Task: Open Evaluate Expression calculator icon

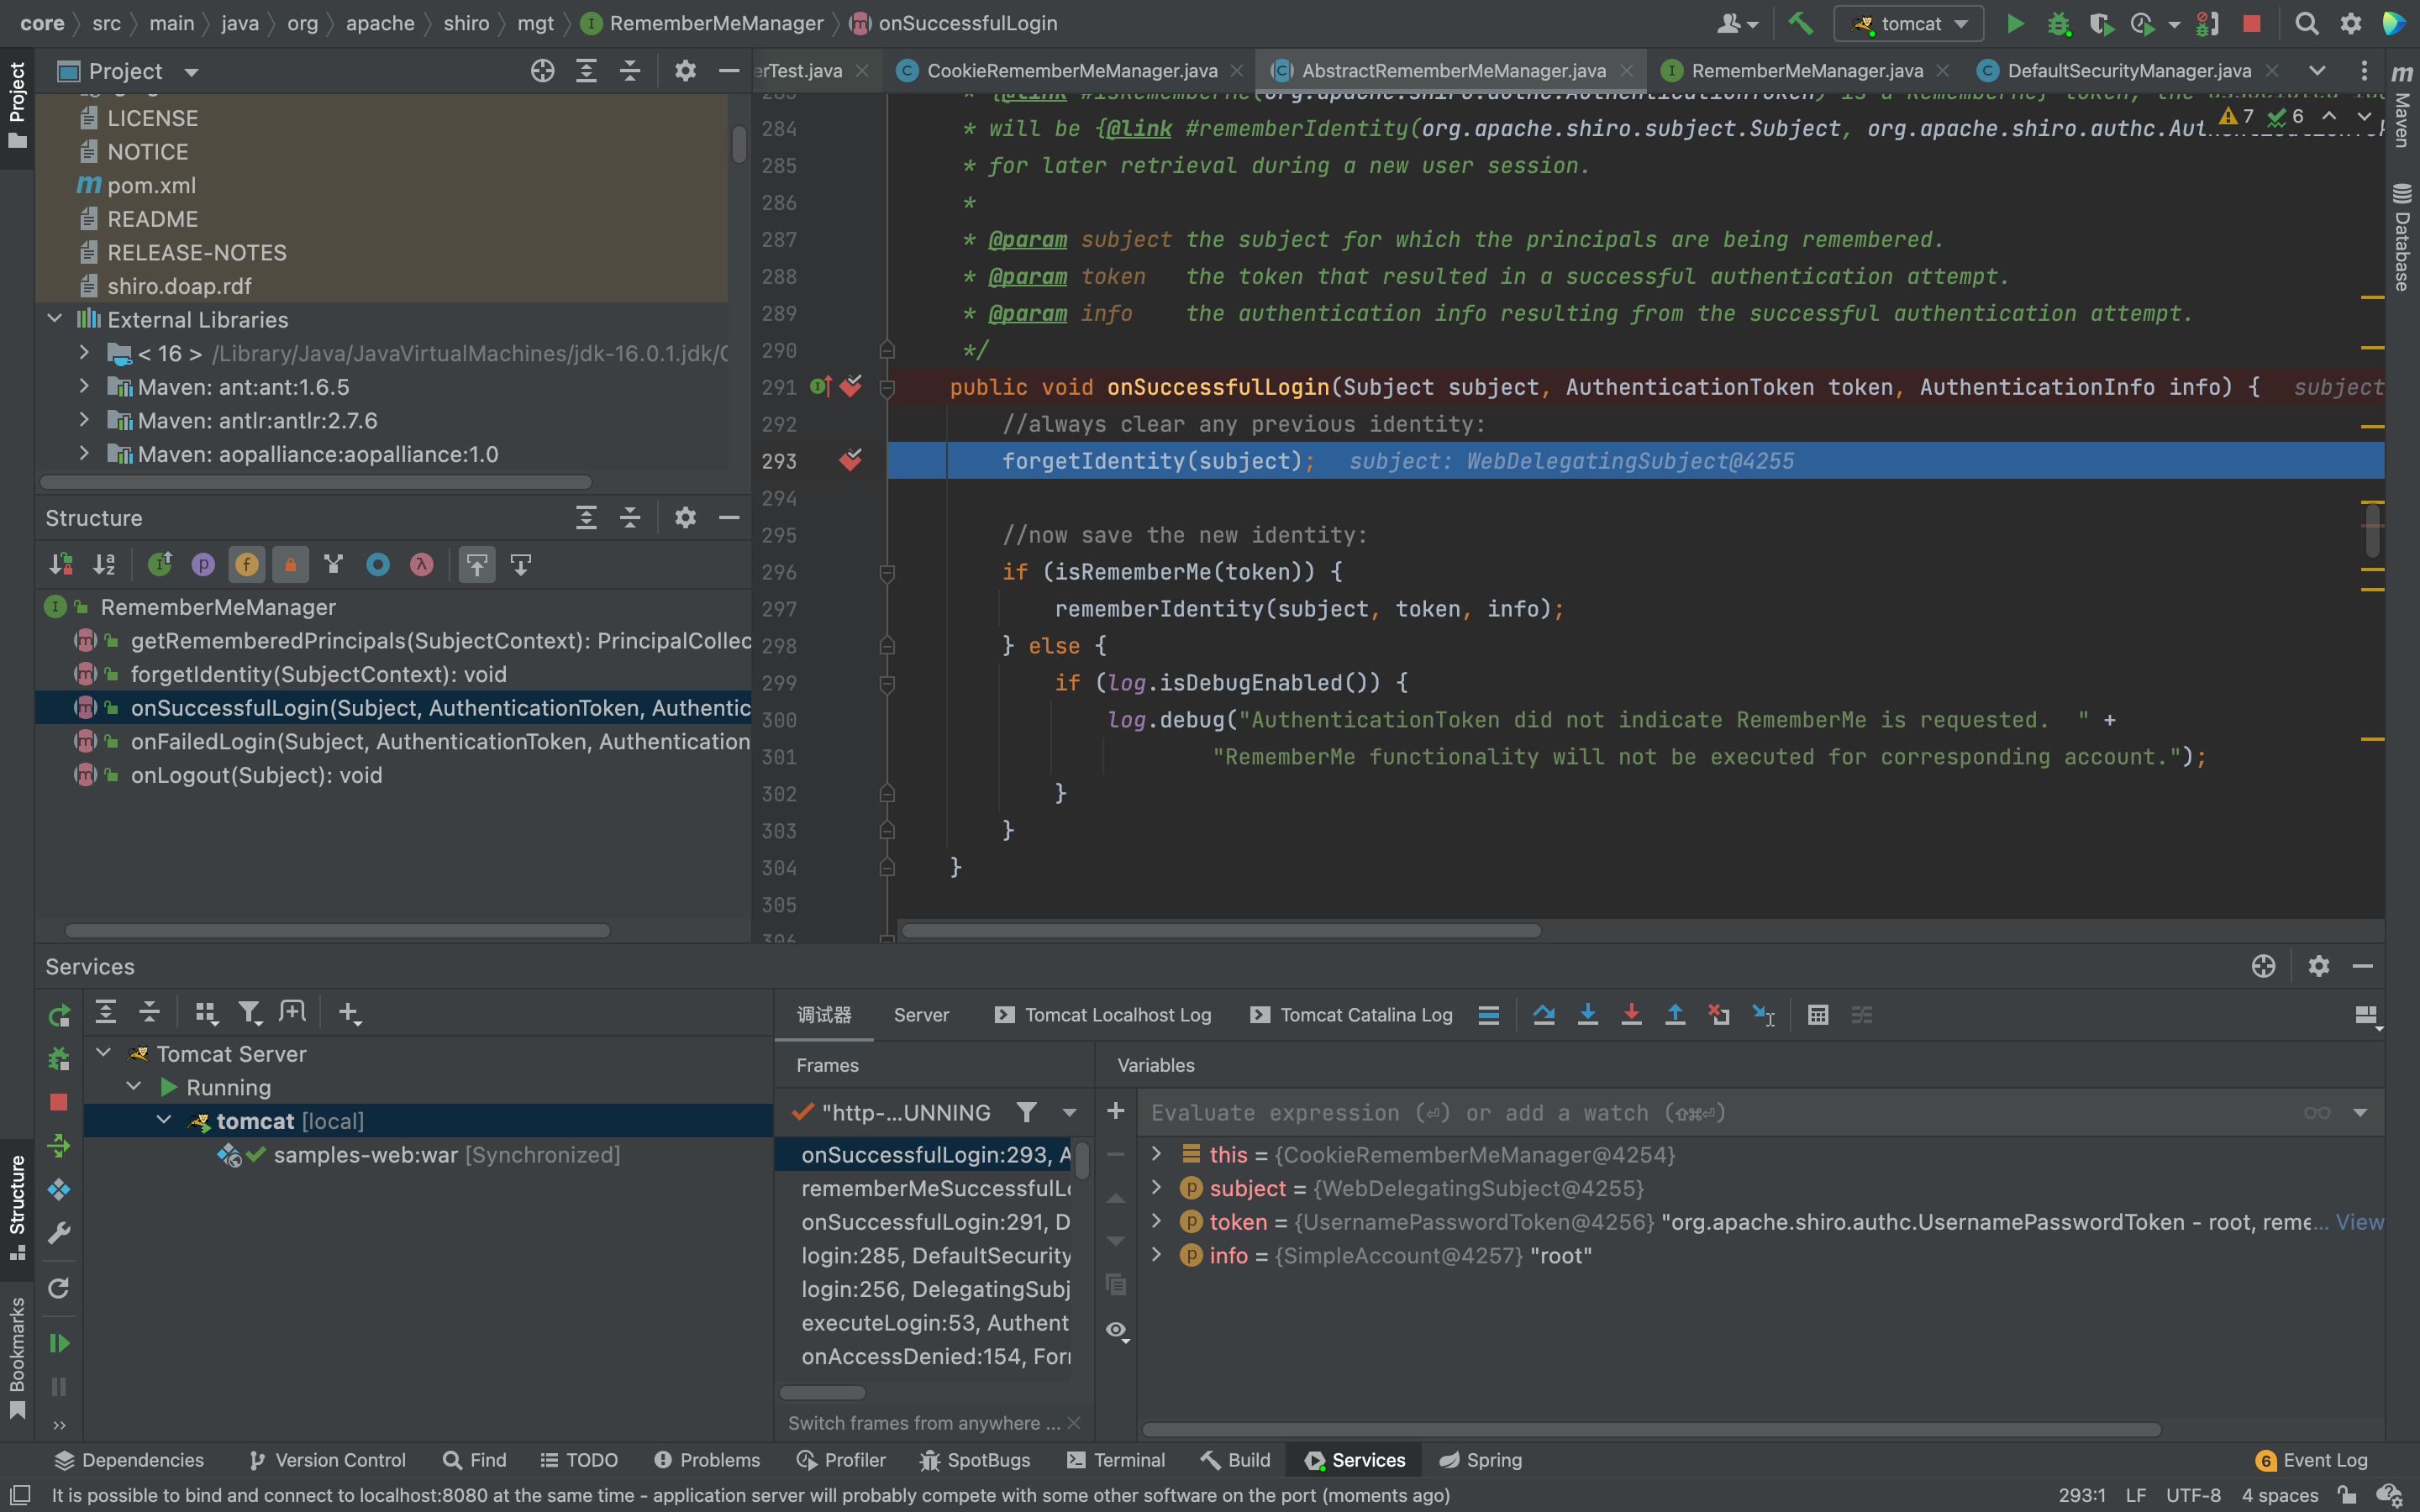Action: [1818, 1015]
